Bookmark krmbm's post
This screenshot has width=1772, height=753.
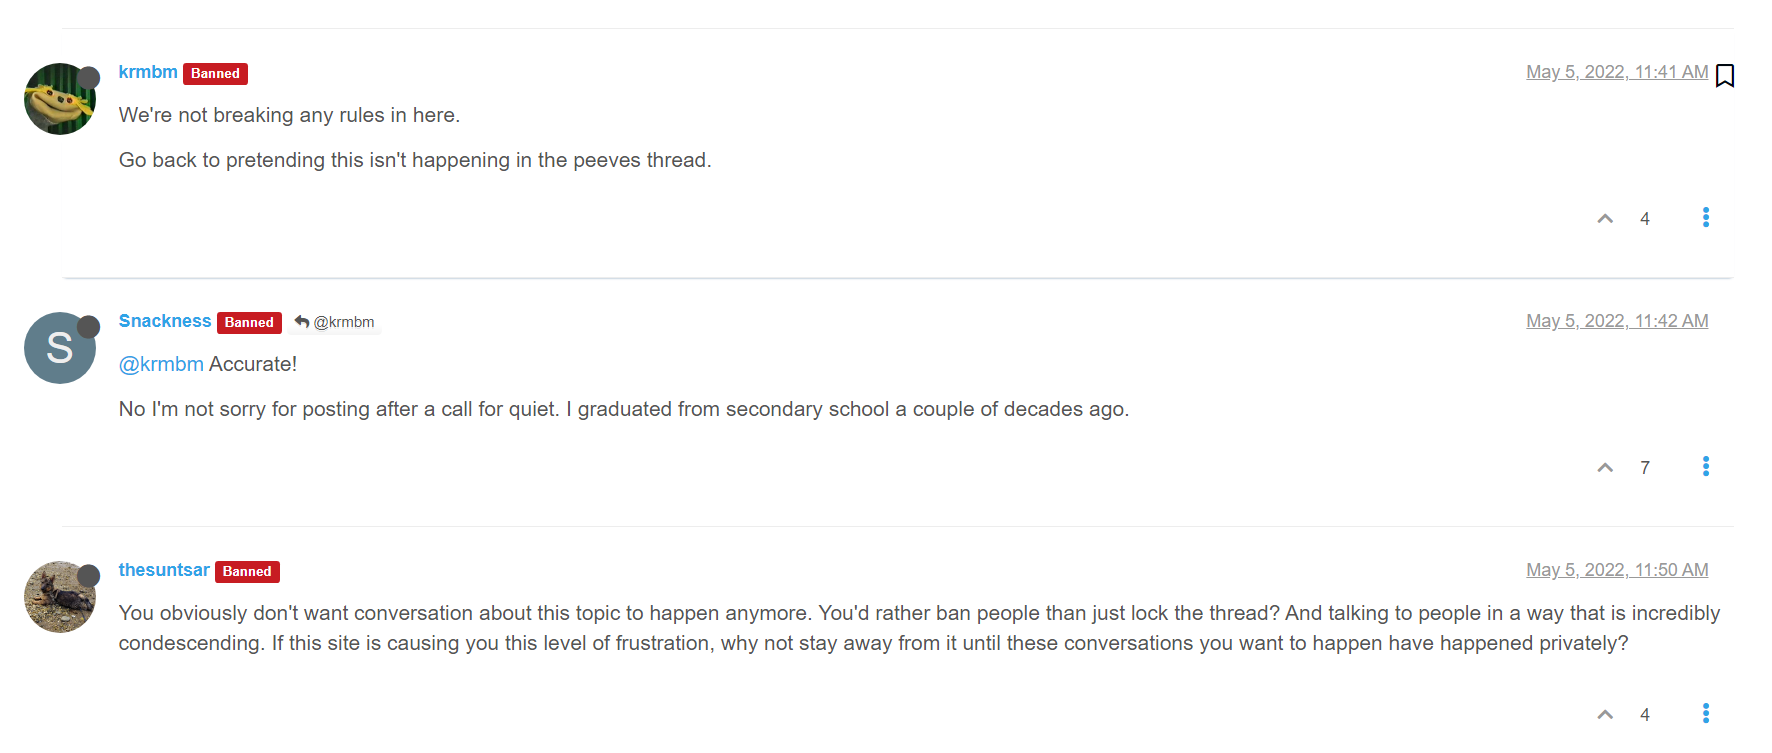[x=1725, y=75]
